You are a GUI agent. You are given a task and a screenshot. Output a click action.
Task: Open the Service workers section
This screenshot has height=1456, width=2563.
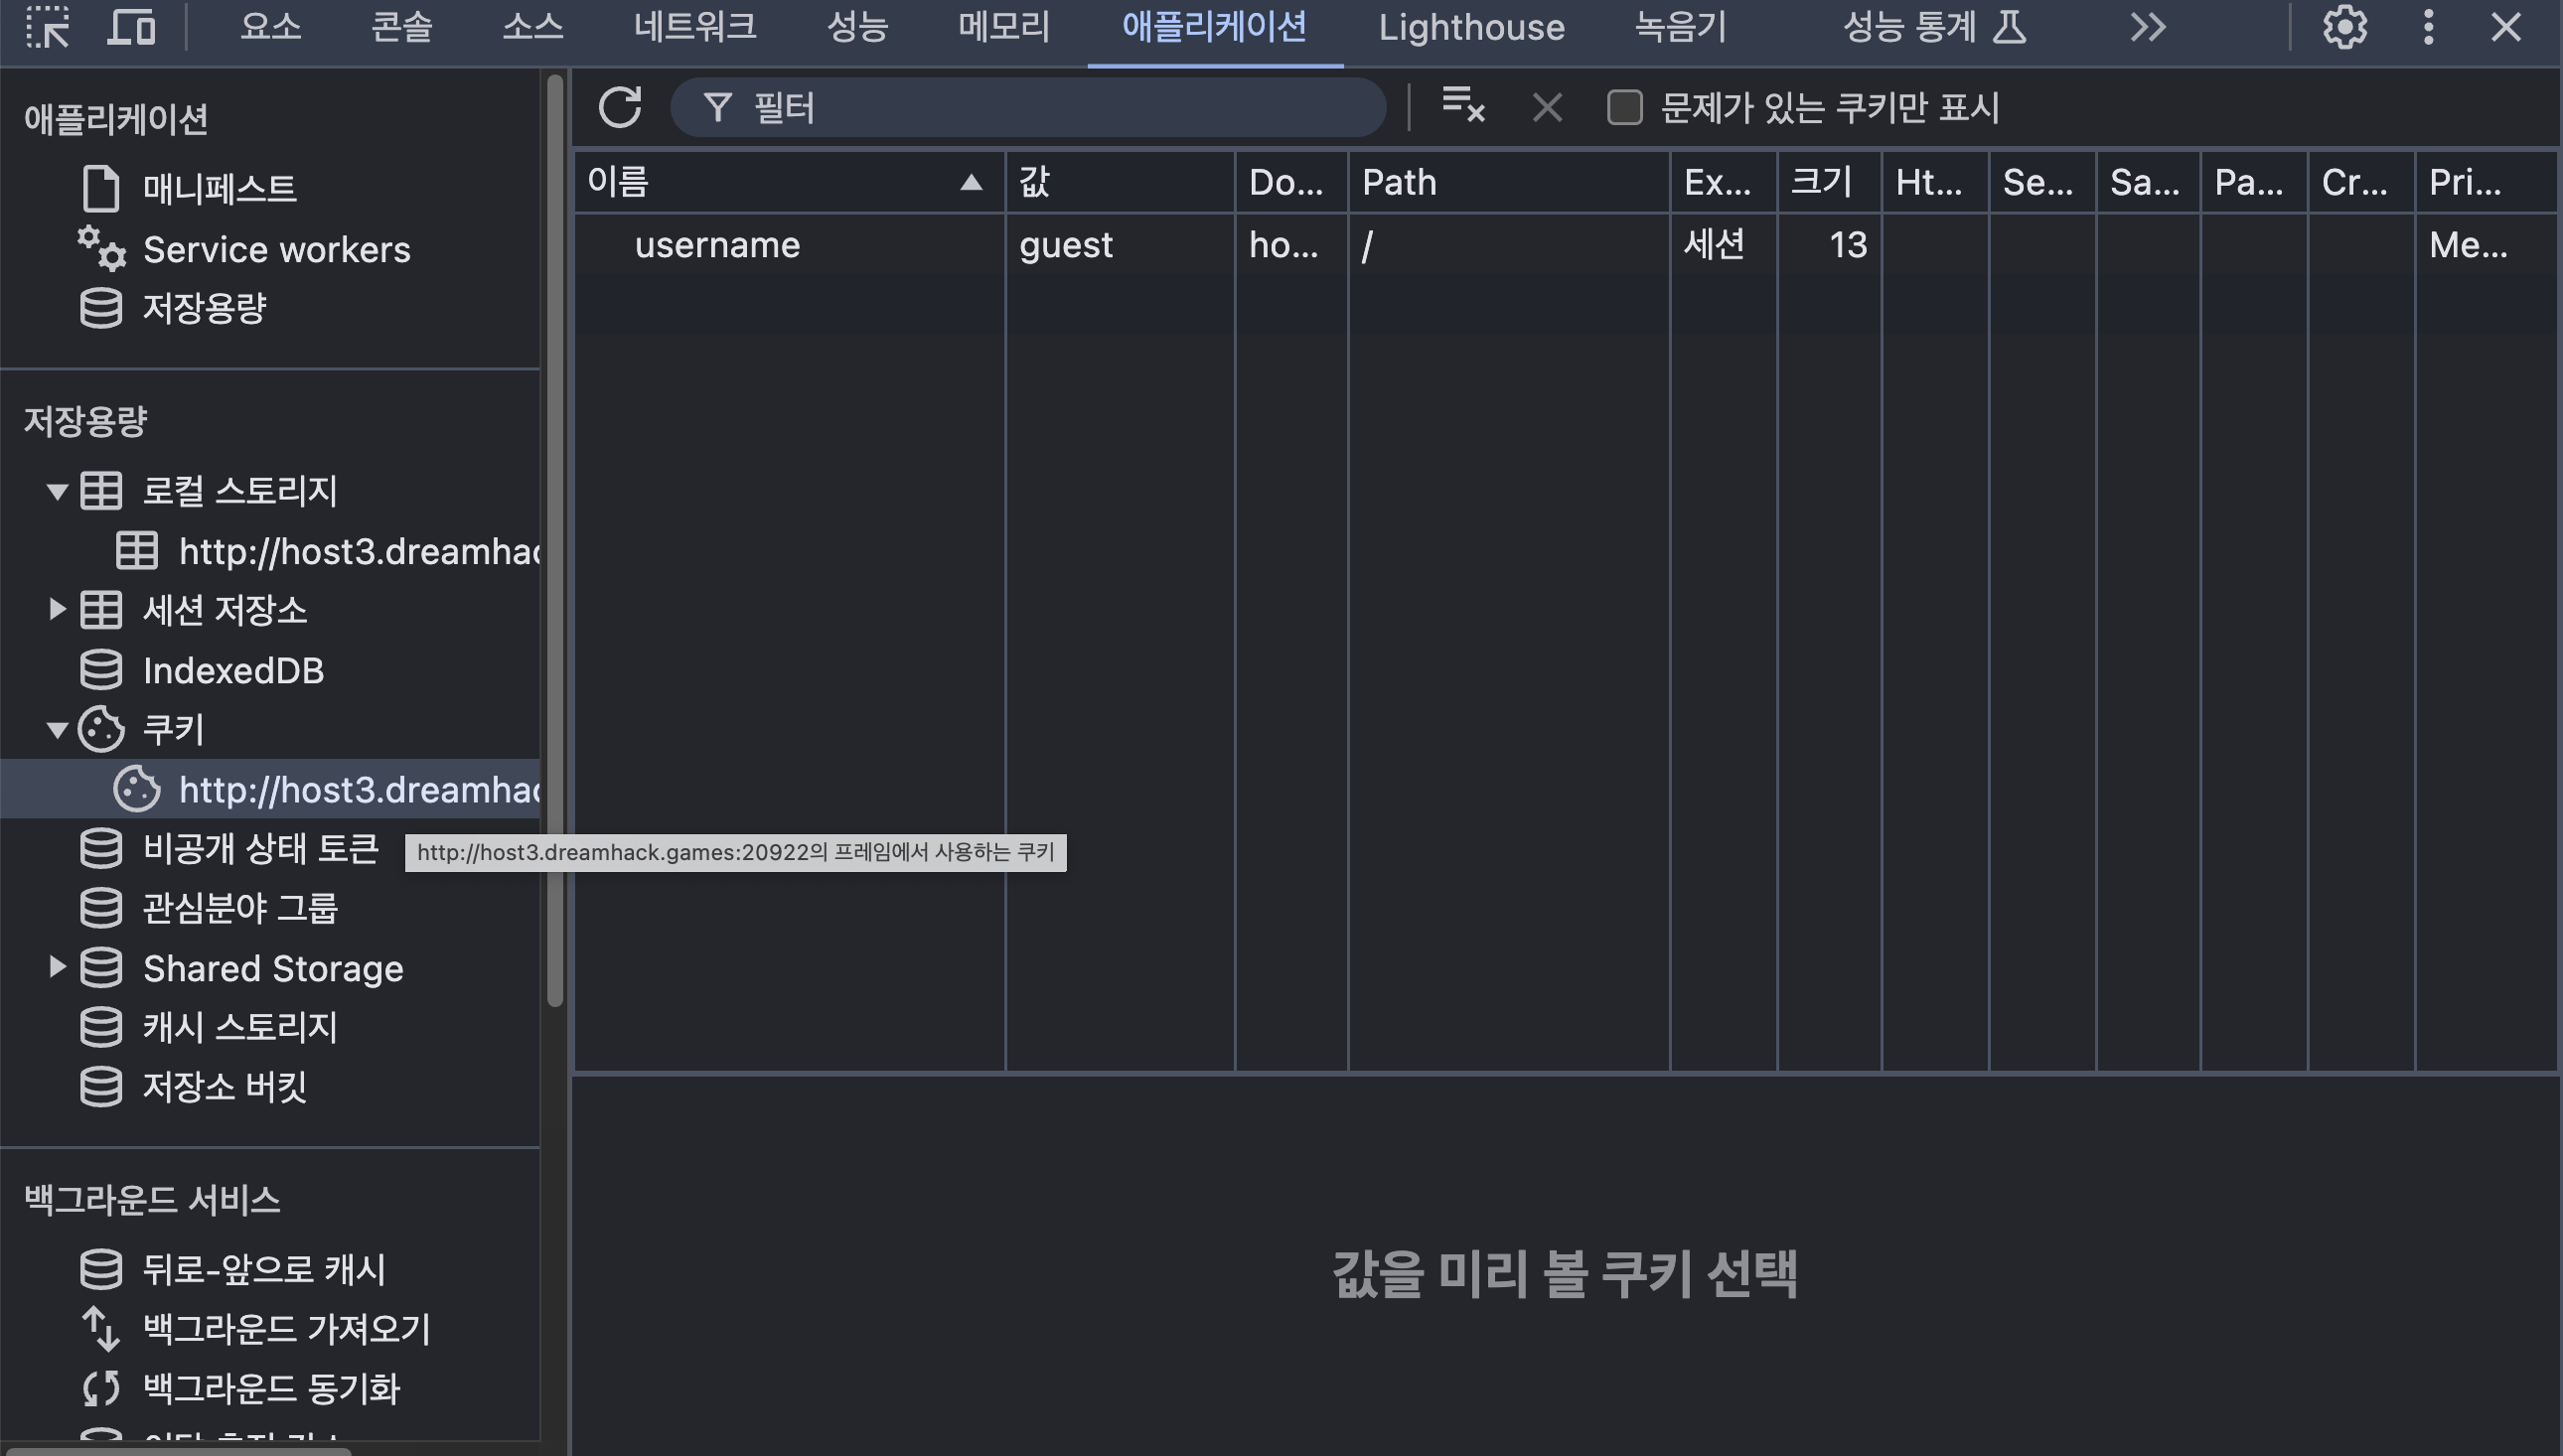pyautogui.click(x=276, y=249)
